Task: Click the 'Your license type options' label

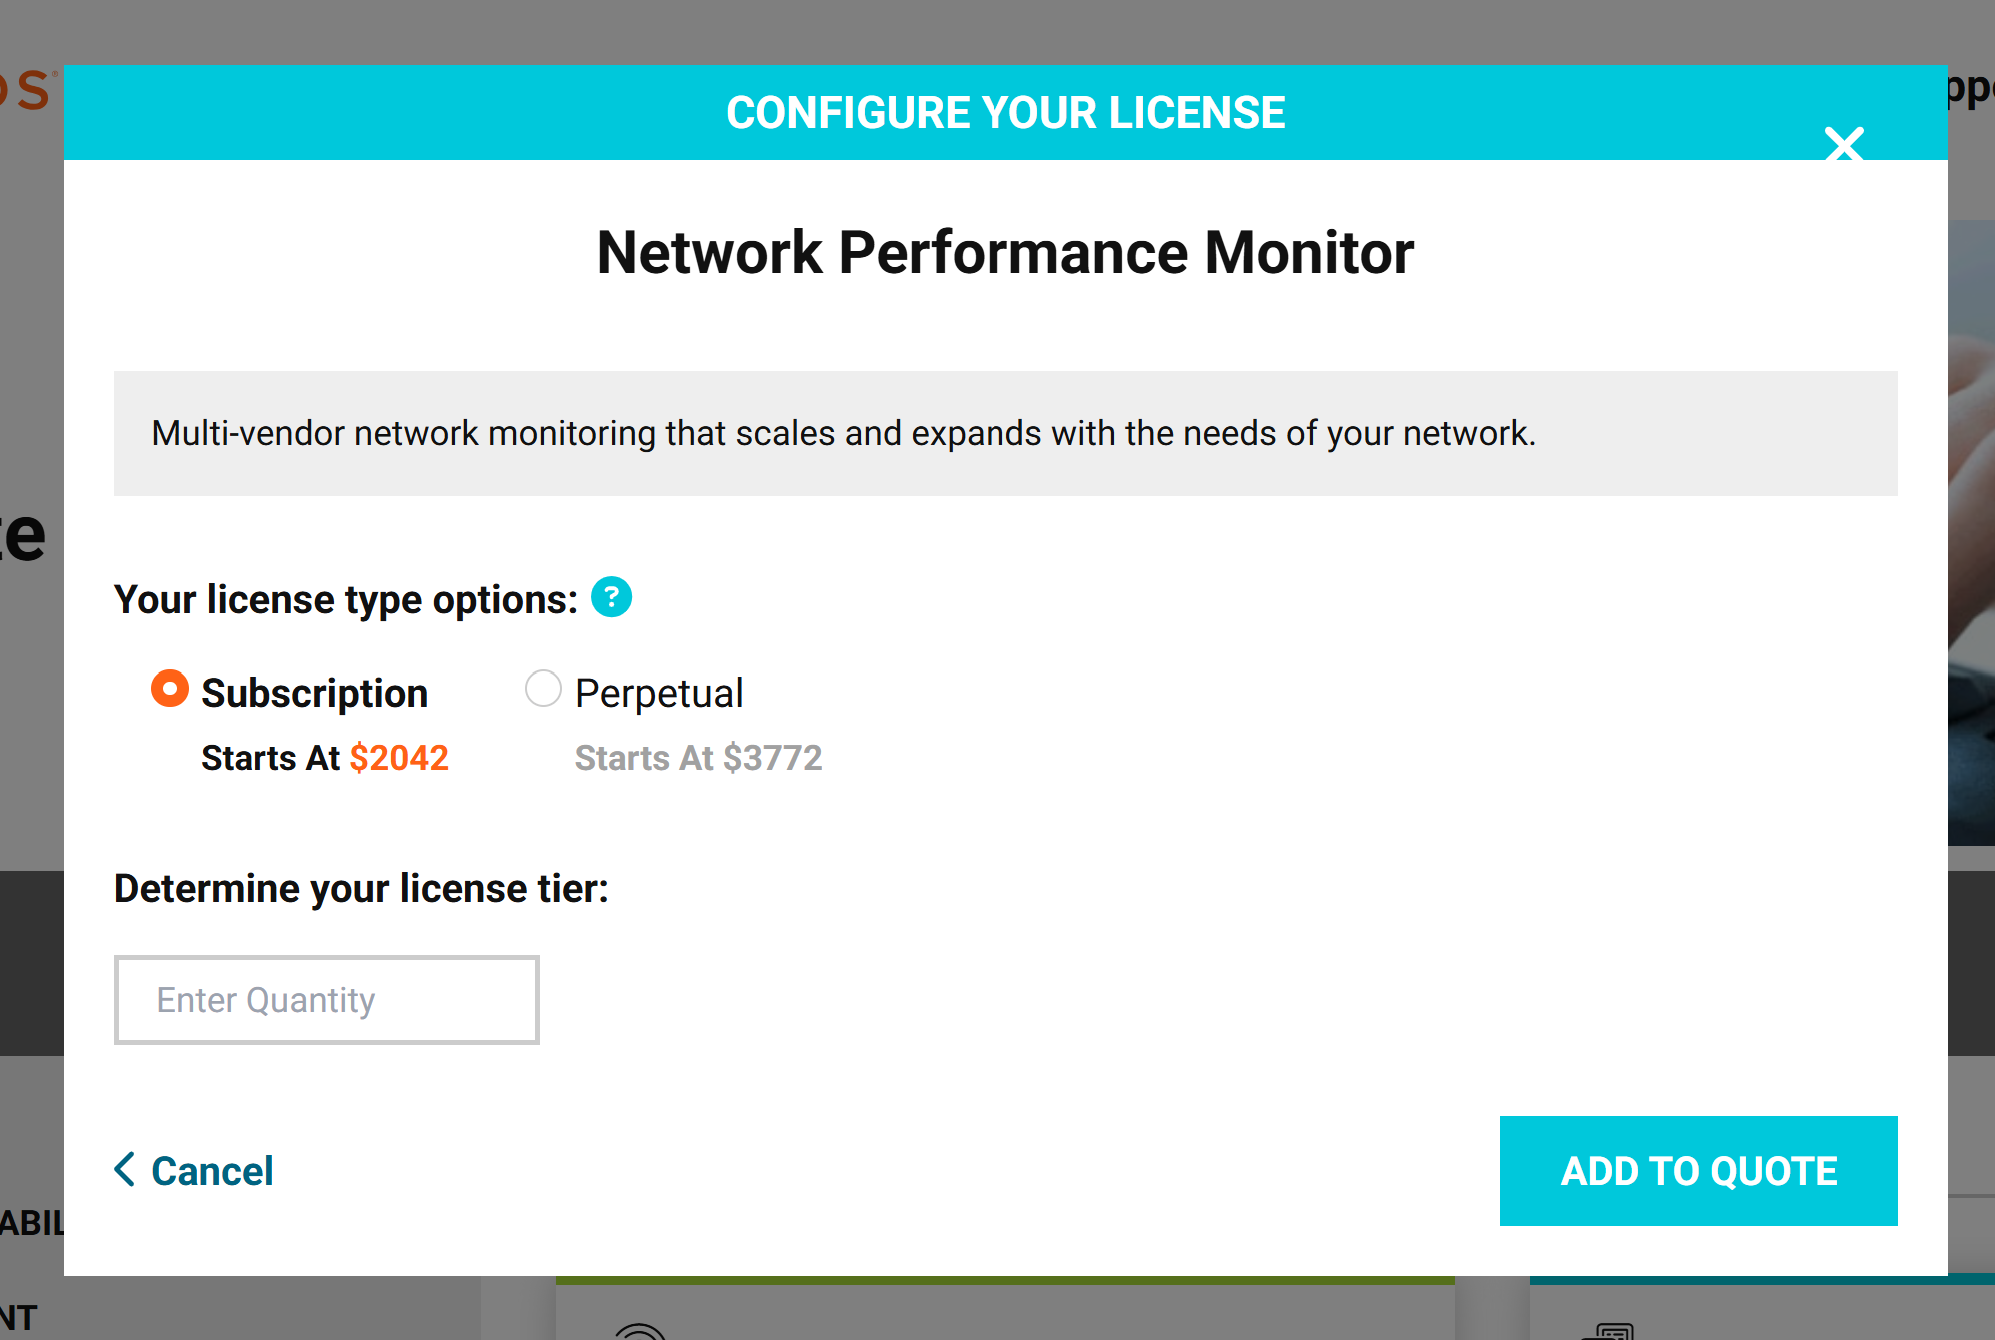Action: point(345,599)
